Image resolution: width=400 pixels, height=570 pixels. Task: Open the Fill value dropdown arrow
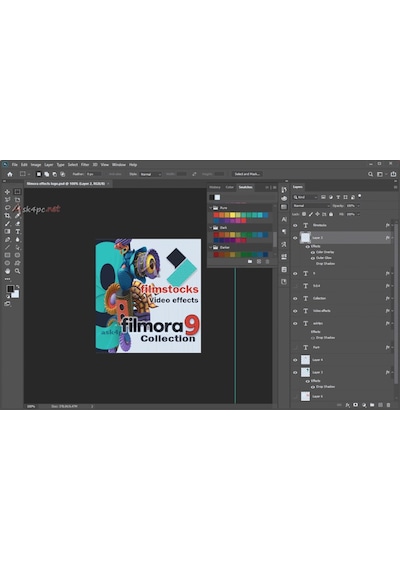pos(358,214)
